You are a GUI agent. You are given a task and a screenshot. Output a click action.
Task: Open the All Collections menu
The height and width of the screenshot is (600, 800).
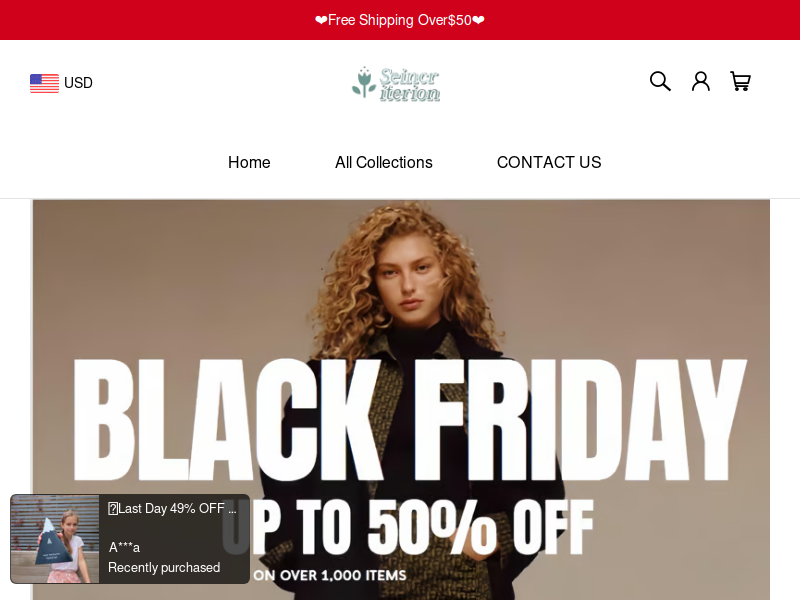click(x=384, y=162)
